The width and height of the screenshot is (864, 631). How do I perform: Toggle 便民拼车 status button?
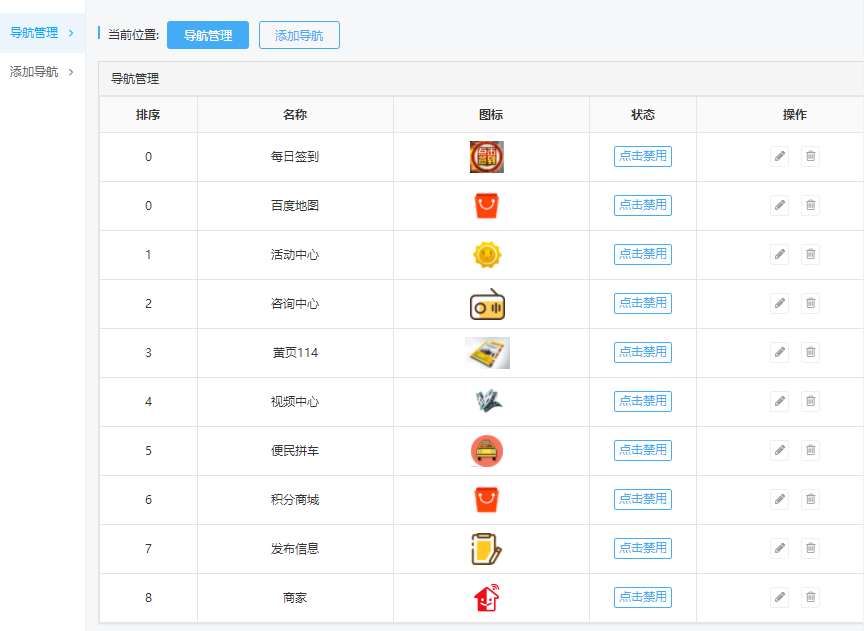click(x=642, y=451)
